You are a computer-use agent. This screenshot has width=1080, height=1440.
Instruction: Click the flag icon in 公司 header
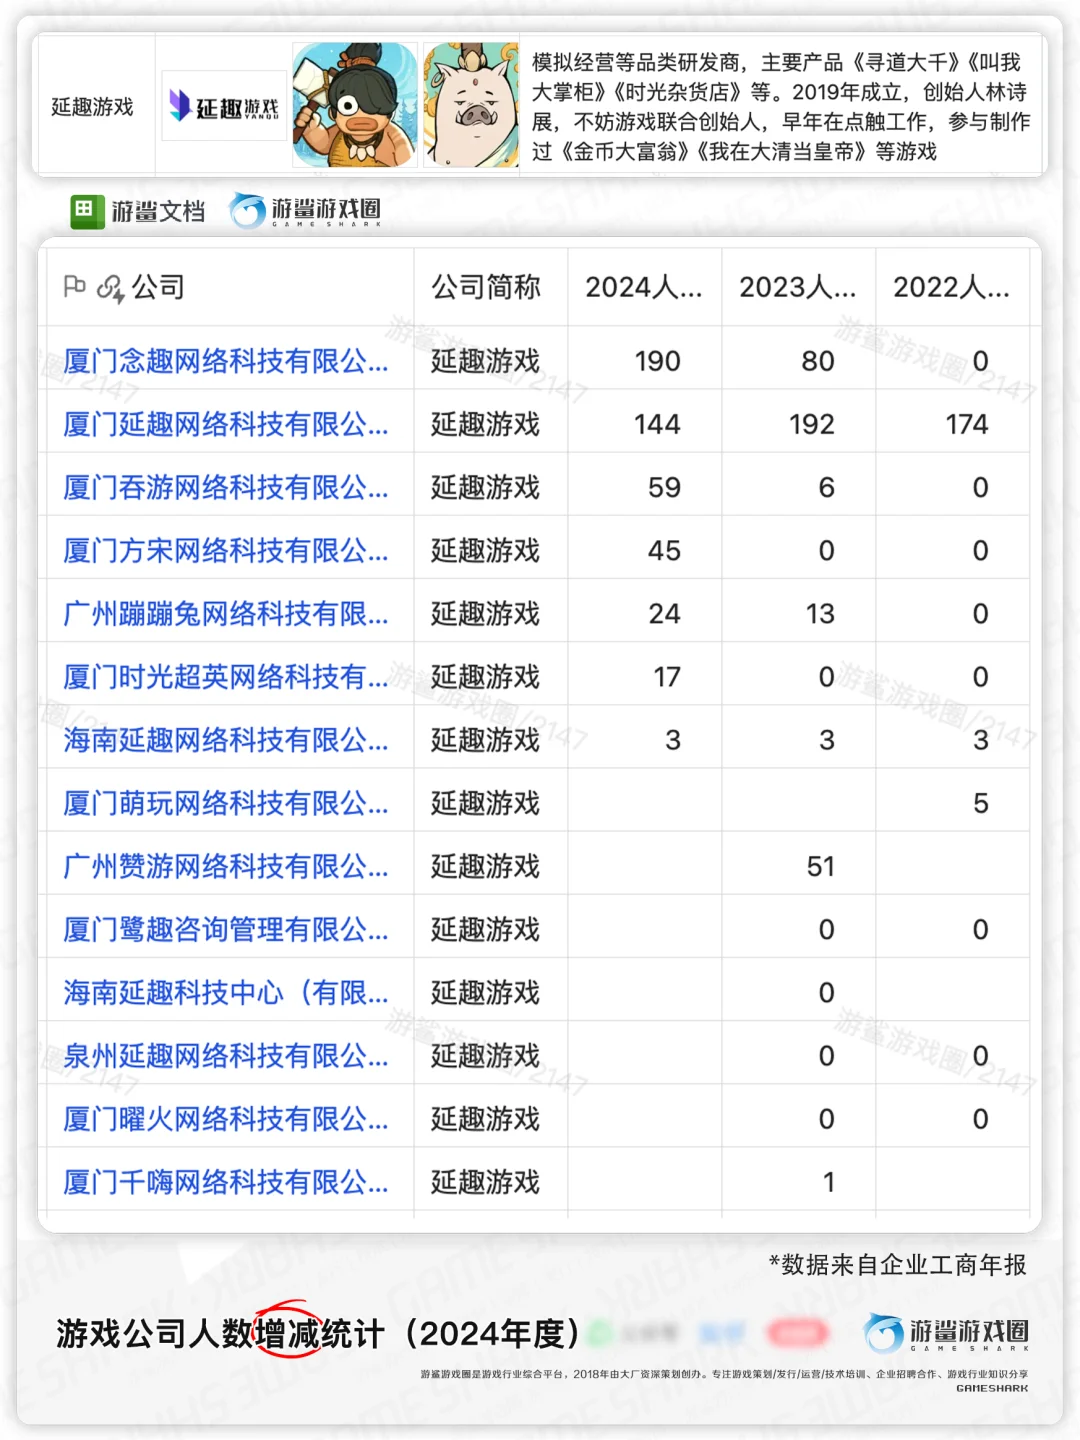[74, 287]
